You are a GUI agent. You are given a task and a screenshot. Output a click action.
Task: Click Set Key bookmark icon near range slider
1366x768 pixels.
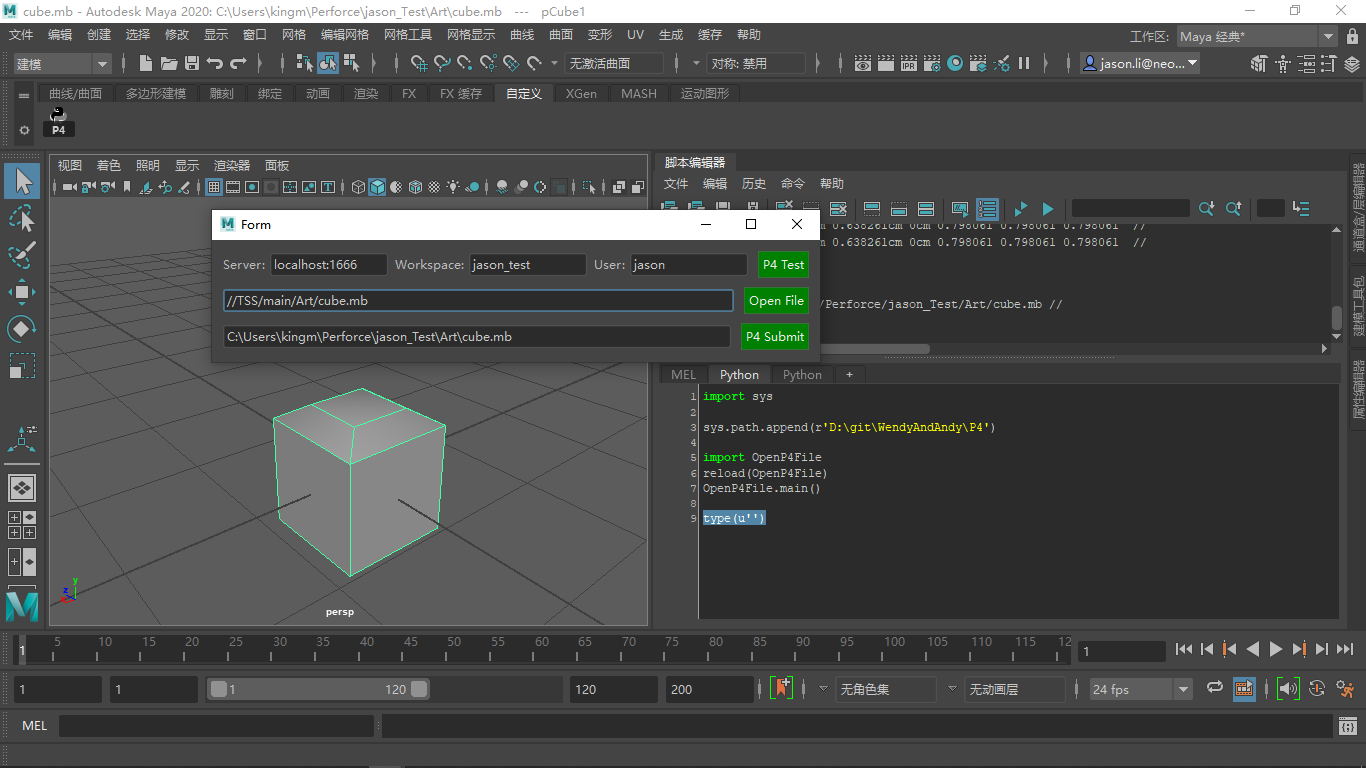pyautogui.click(x=782, y=688)
